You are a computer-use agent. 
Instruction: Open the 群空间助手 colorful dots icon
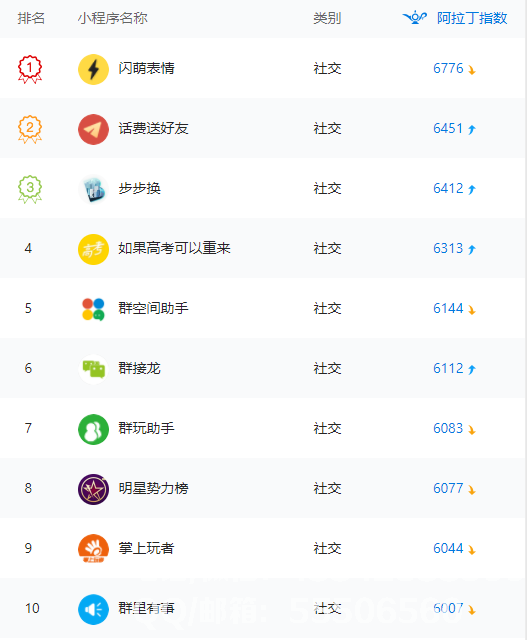tap(93, 309)
